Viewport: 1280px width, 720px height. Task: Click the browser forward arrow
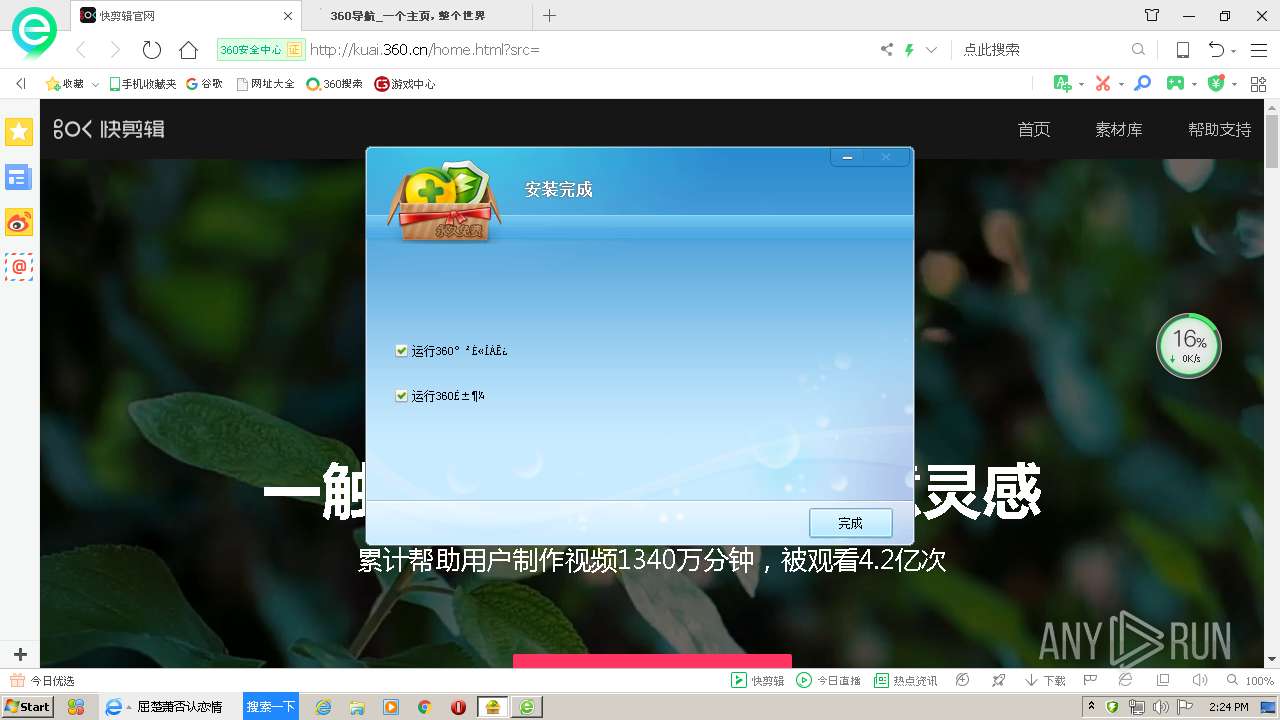click(x=114, y=49)
